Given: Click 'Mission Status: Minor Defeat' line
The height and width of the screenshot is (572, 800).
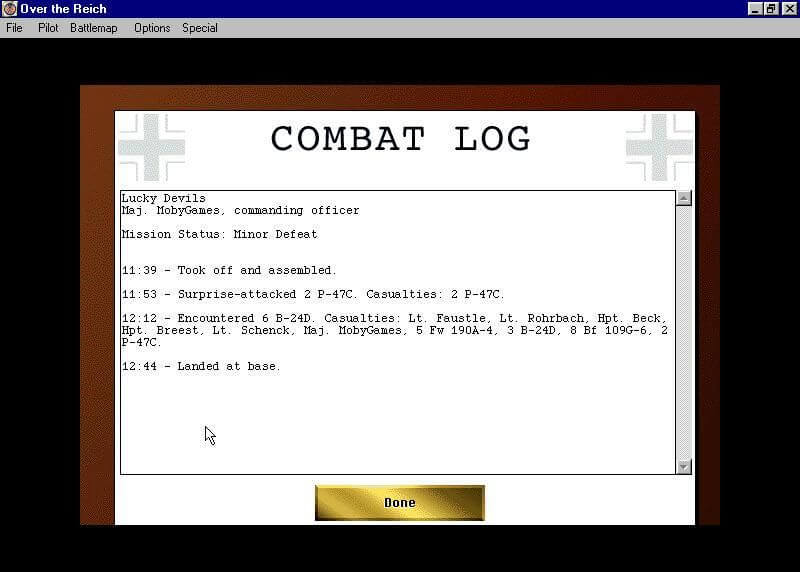Looking at the screenshot, I should click(219, 234).
